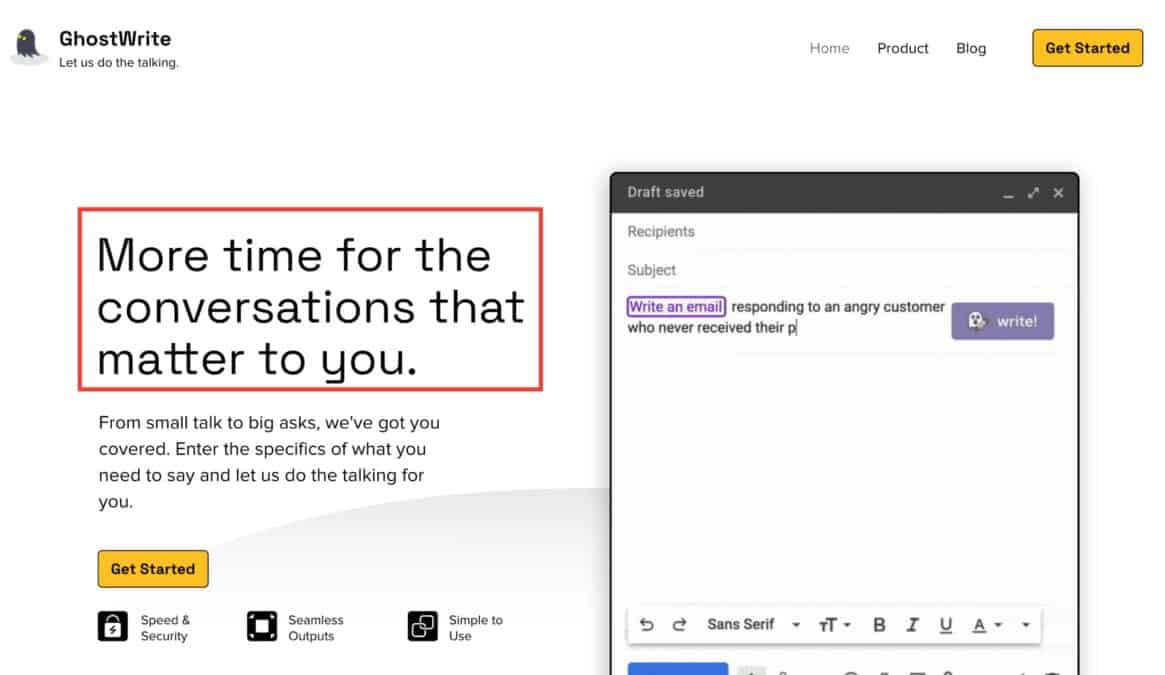The width and height of the screenshot is (1165, 675).
Task: Click the Simple to Use icon
Action: point(421,627)
